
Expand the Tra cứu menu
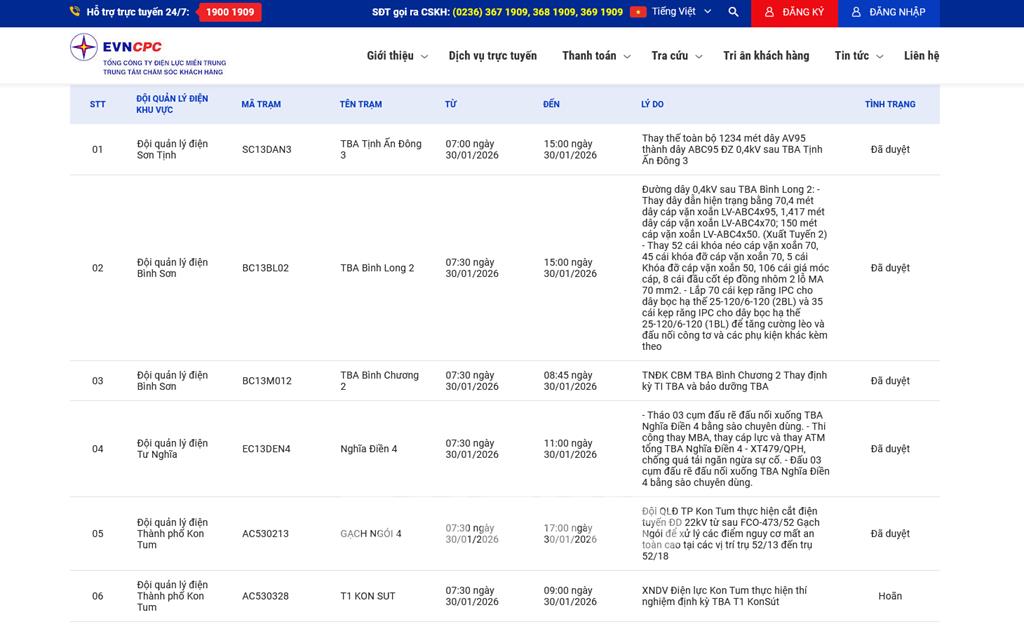pyautogui.click(x=676, y=56)
